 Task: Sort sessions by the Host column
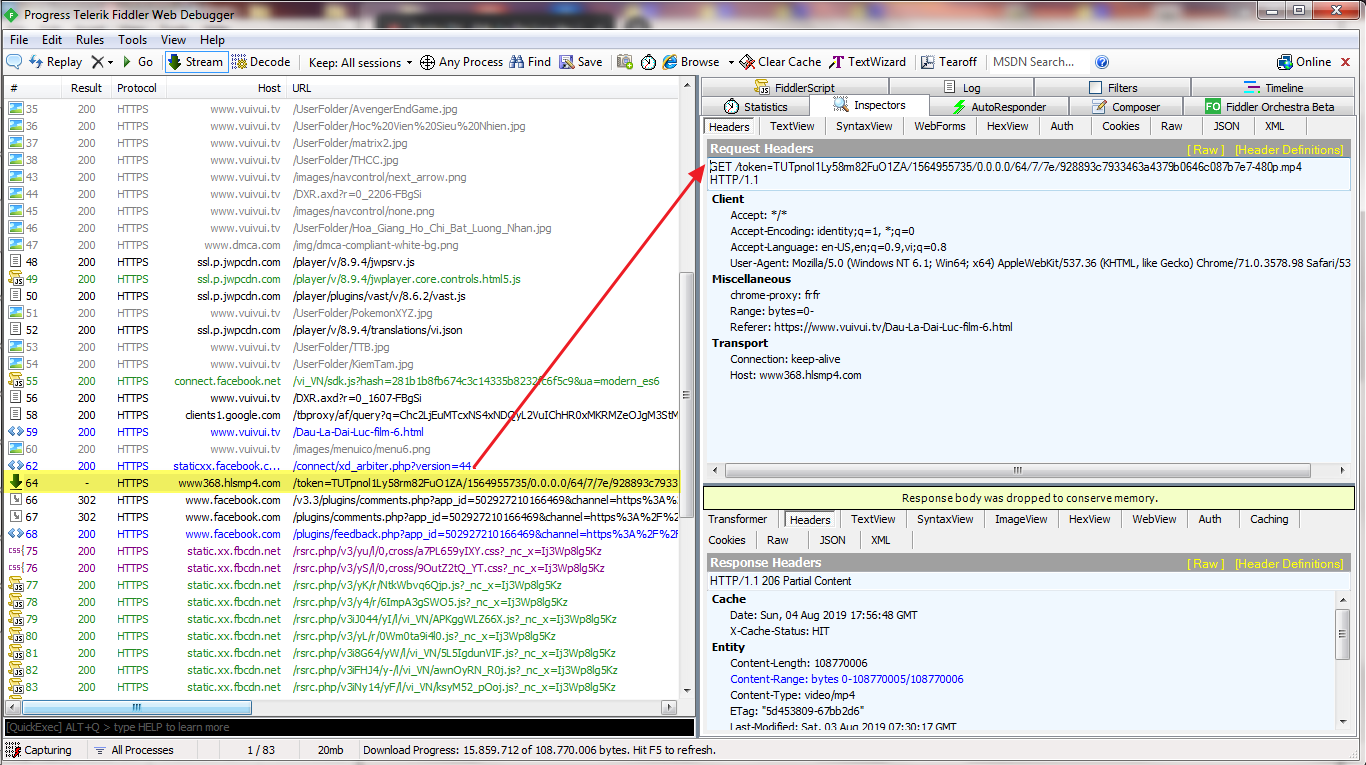point(226,88)
